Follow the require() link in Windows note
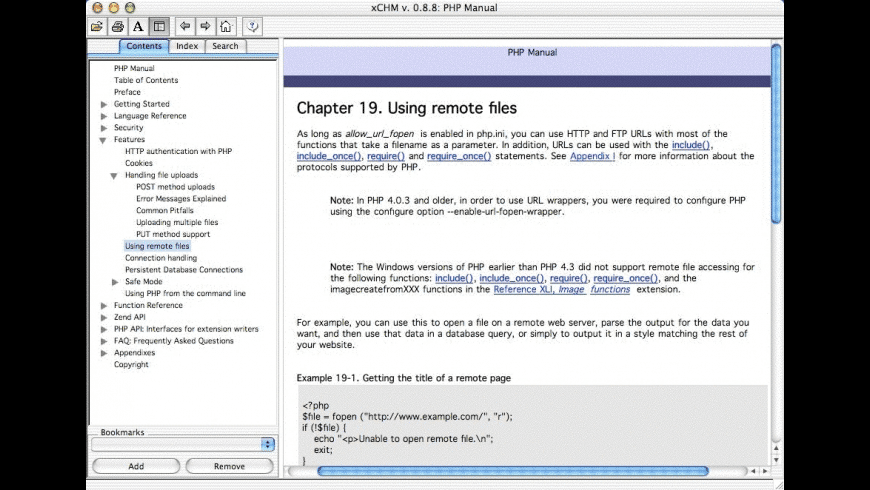 pos(568,278)
